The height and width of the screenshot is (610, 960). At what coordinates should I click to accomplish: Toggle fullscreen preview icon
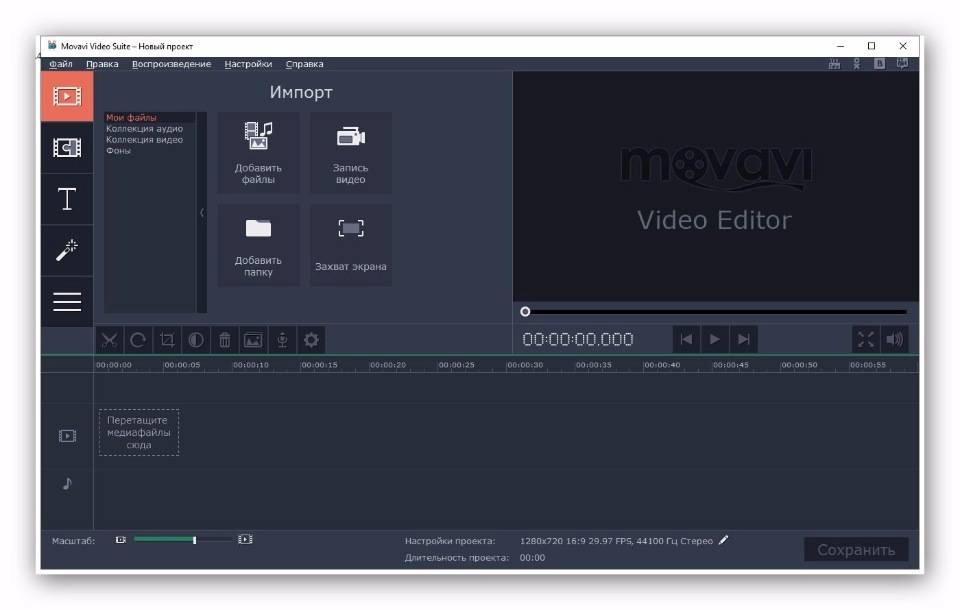pos(866,339)
